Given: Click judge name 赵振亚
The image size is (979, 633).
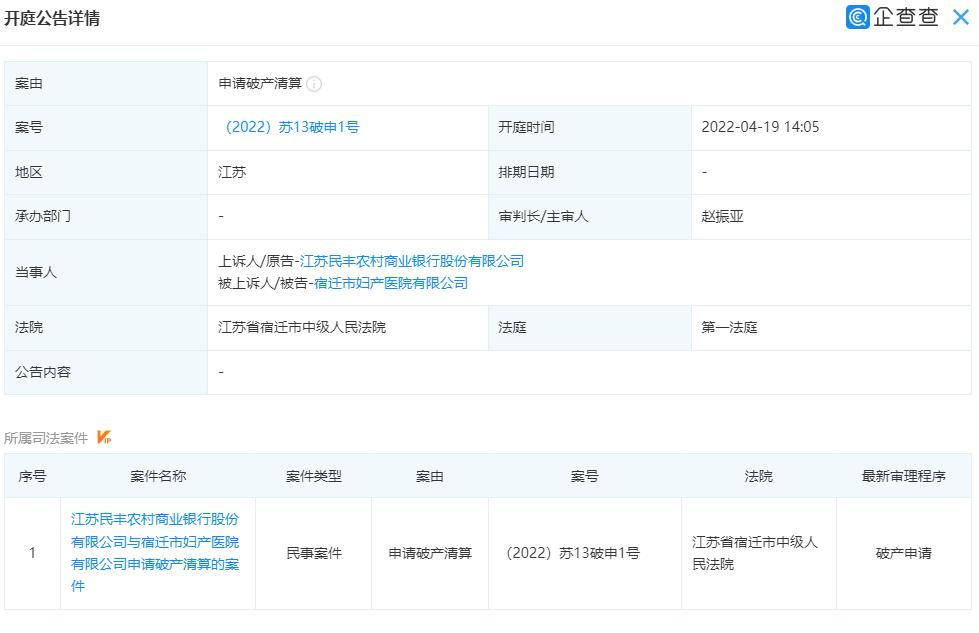Looking at the screenshot, I should click(721, 216).
